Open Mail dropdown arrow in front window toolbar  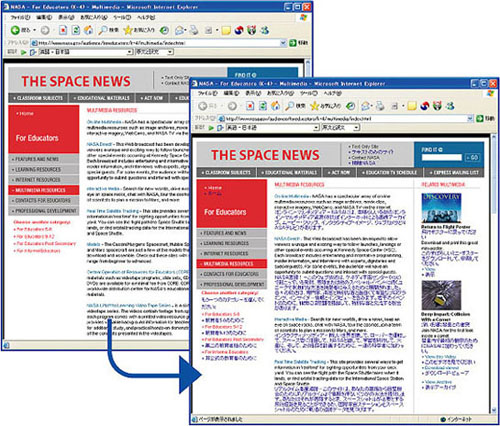(x=373, y=106)
